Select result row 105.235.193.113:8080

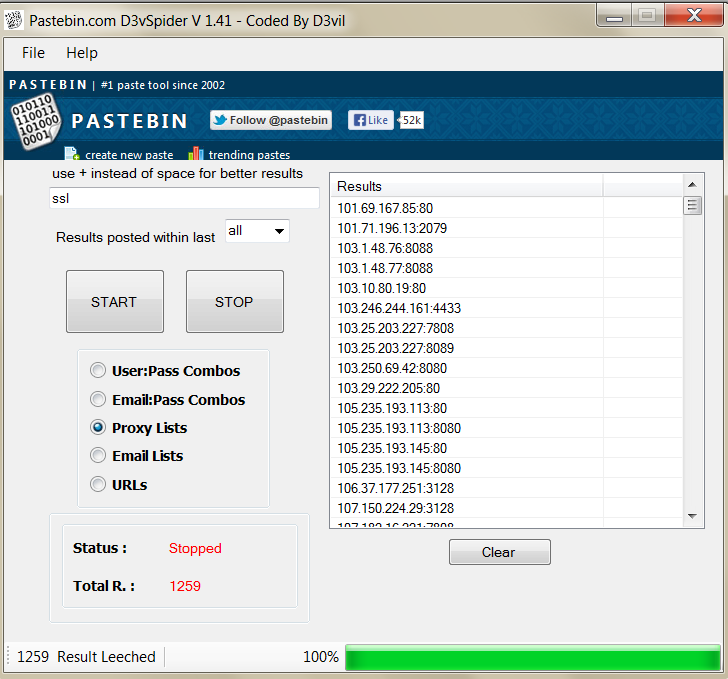[x=507, y=428]
